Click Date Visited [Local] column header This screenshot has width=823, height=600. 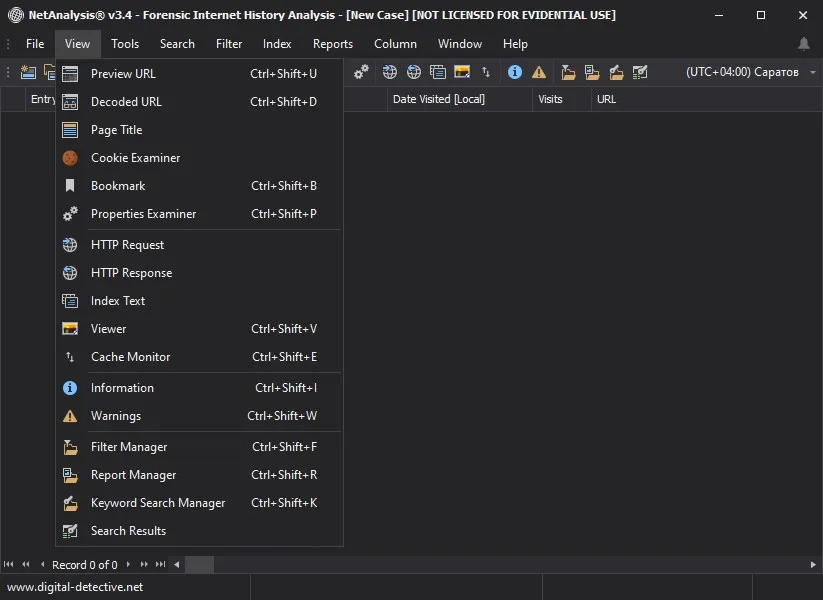(x=459, y=99)
